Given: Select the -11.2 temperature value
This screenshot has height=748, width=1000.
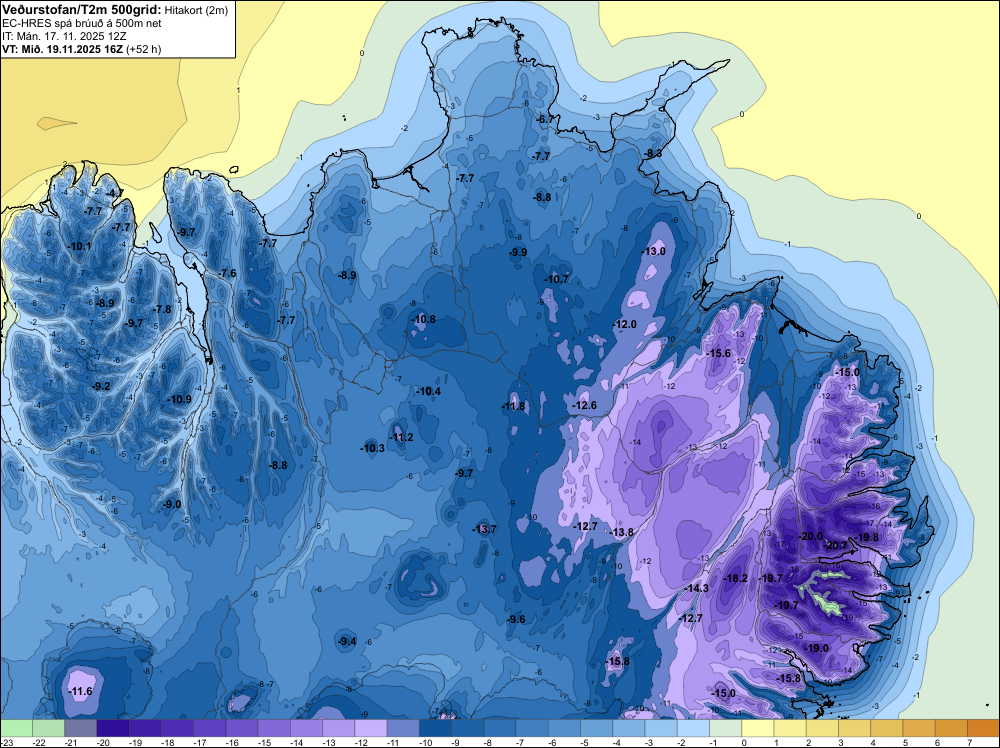Looking at the screenshot, I should tap(401, 437).
